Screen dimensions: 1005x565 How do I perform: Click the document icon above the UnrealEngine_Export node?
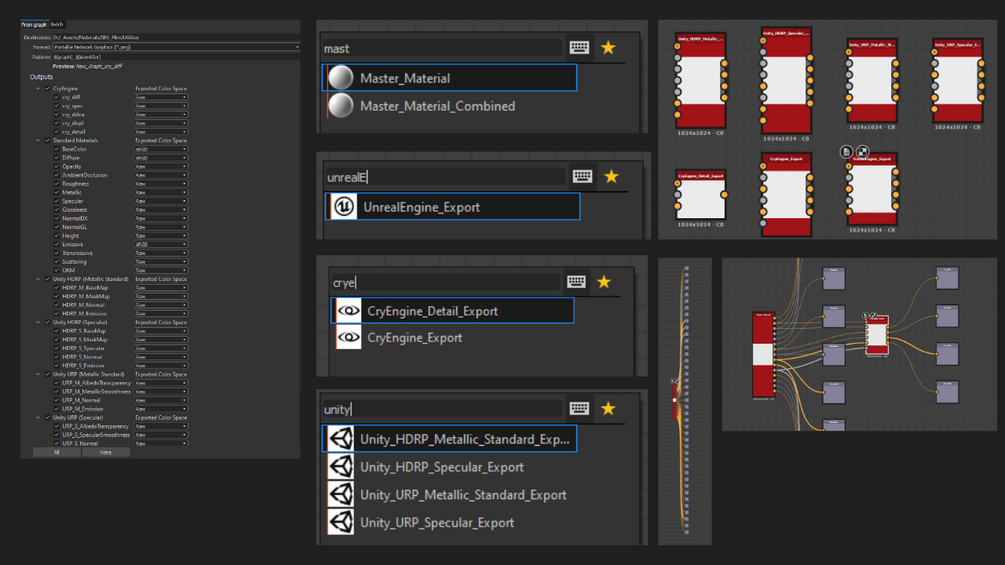point(846,152)
